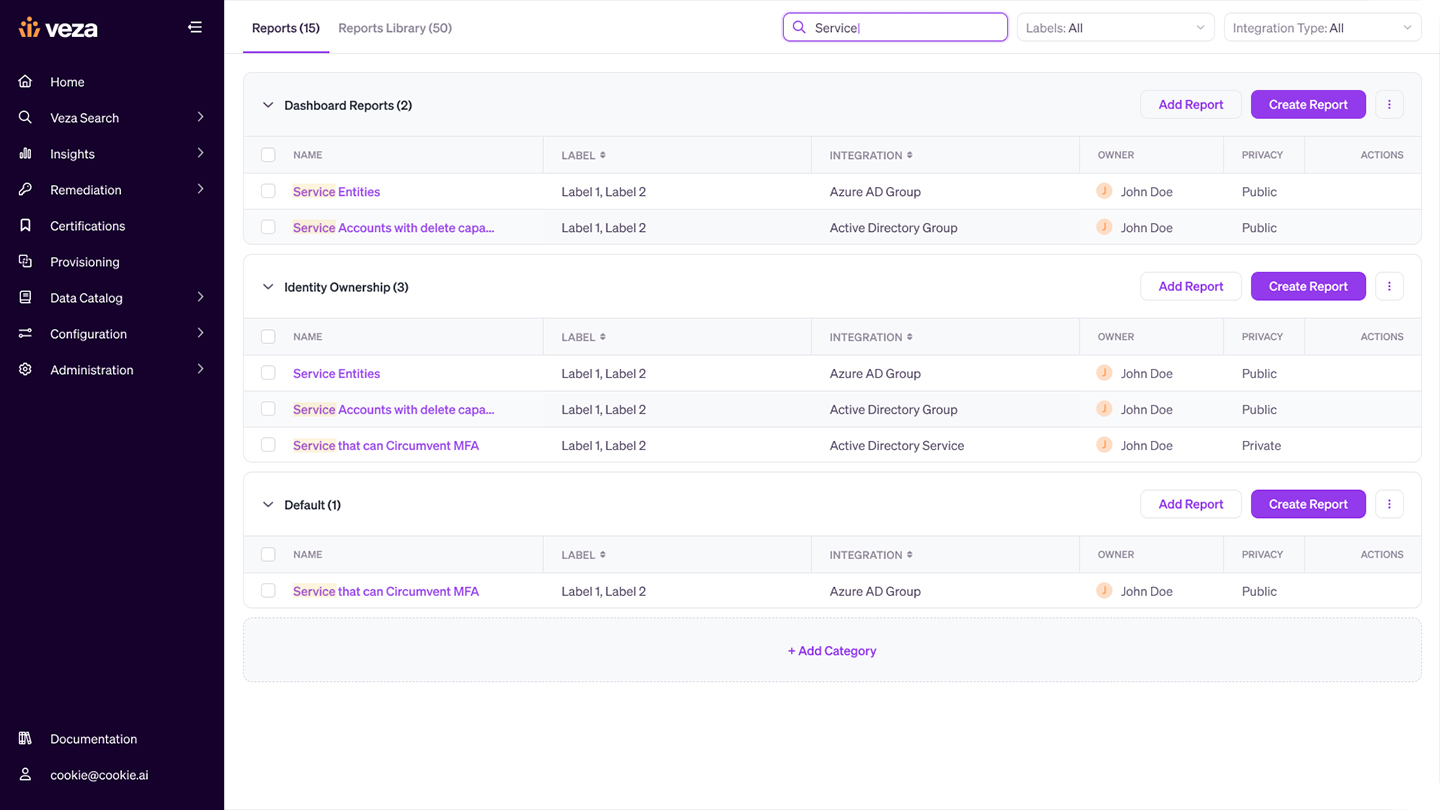
Task: Check the Service that can Circumvent MFA row in Default
Action: point(268,591)
